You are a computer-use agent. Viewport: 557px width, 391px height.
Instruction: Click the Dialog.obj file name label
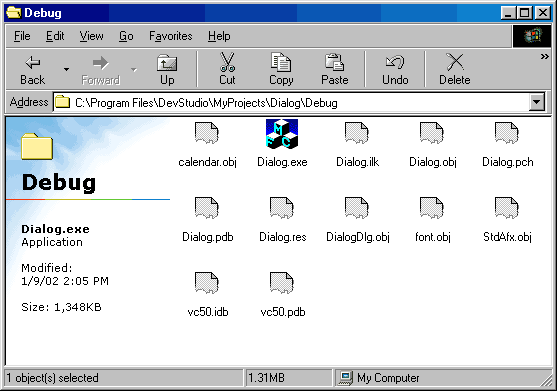click(433, 162)
